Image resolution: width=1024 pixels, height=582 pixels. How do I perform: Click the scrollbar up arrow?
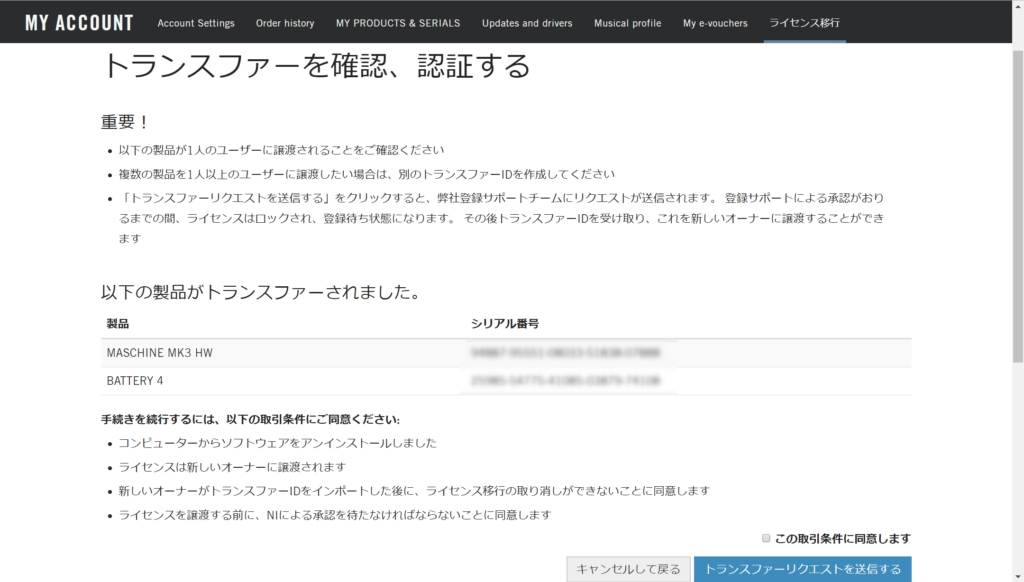(1016, 7)
